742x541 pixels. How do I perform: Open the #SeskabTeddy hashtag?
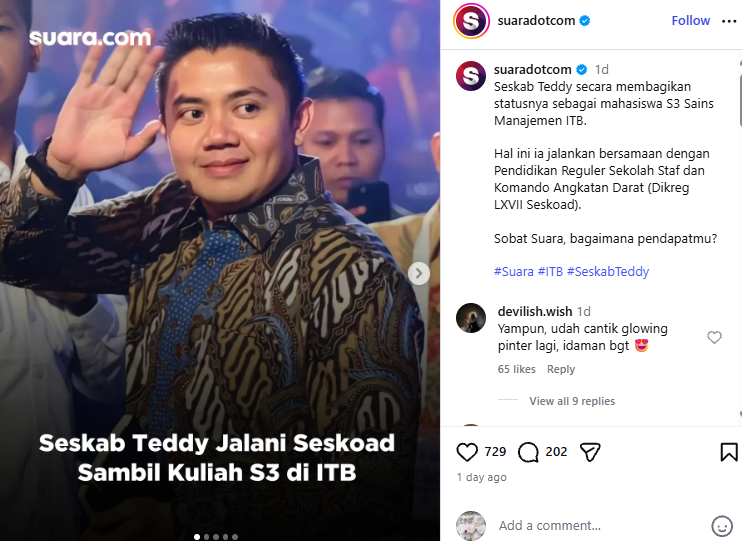click(x=608, y=272)
